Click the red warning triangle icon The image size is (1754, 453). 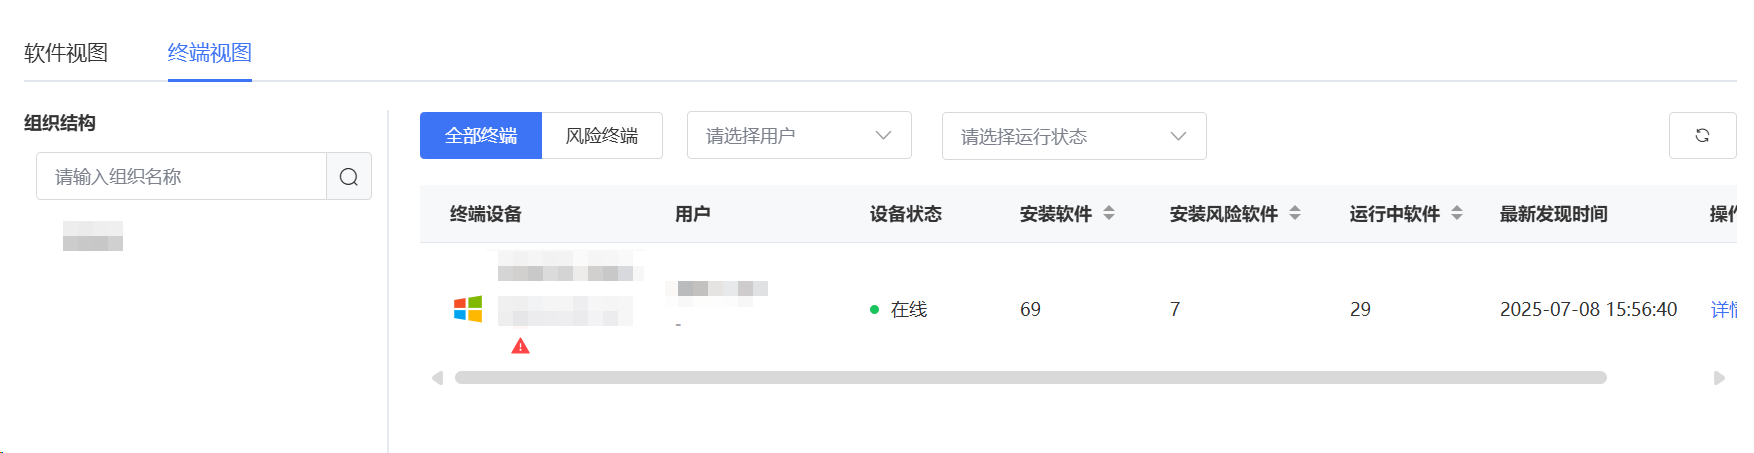520,346
